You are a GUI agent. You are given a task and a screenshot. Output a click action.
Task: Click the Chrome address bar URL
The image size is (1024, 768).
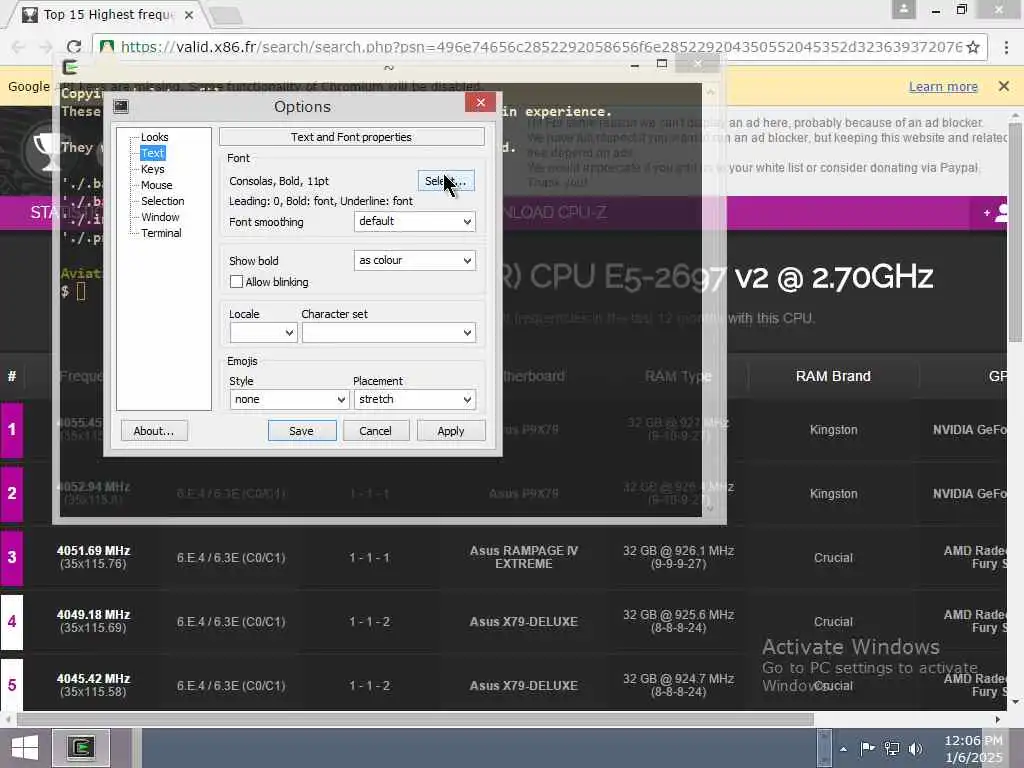[x=541, y=47]
